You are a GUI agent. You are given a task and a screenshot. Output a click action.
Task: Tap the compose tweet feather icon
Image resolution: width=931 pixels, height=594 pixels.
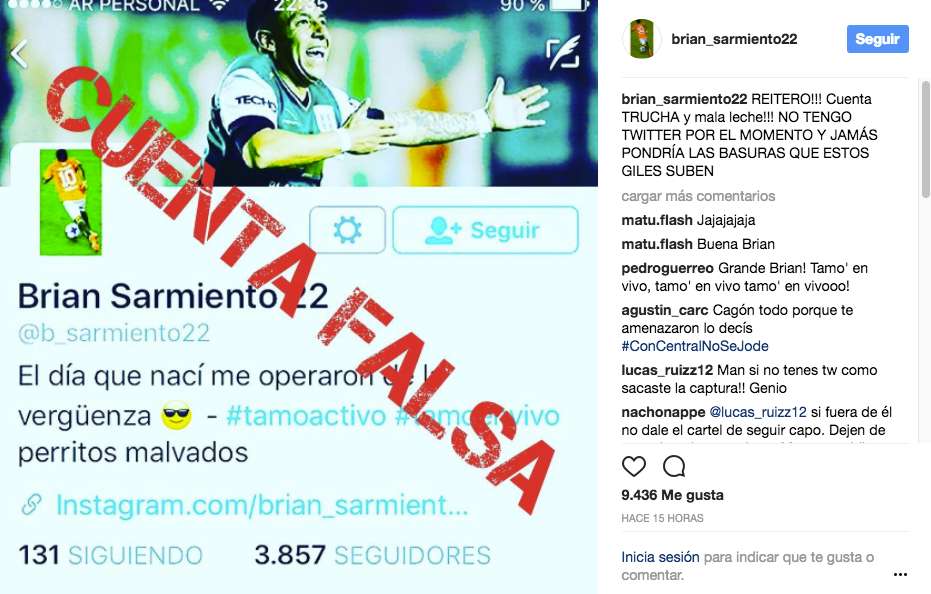tap(562, 52)
